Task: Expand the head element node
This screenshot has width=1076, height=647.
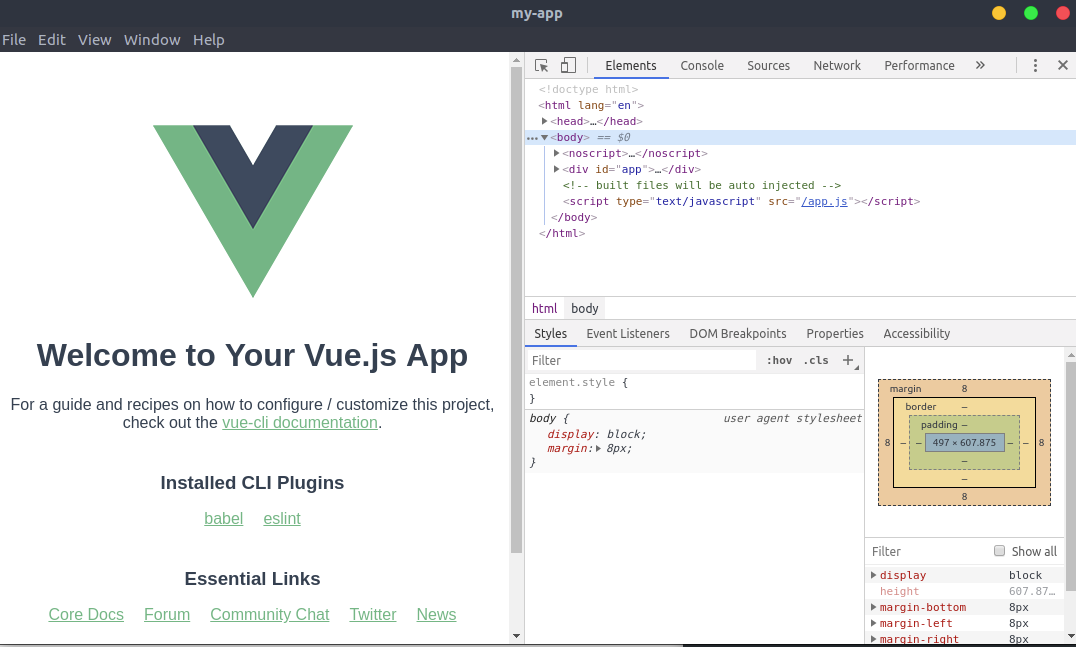Action: pyautogui.click(x=545, y=121)
